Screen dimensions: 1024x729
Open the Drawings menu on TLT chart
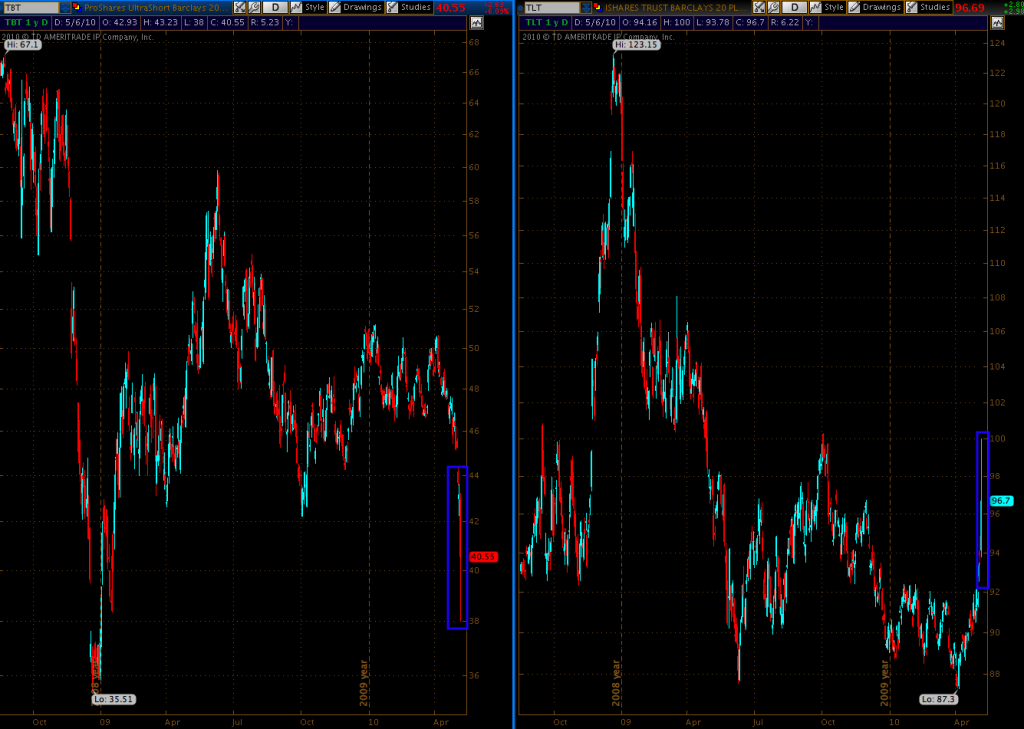(x=875, y=7)
